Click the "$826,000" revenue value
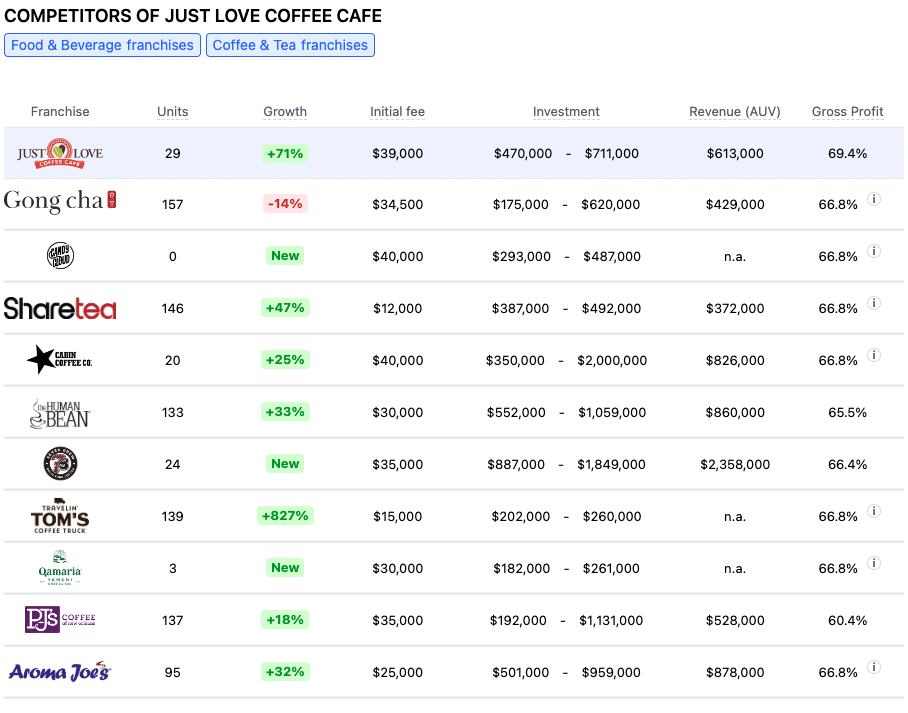This screenshot has width=908, height=713. pos(735,360)
